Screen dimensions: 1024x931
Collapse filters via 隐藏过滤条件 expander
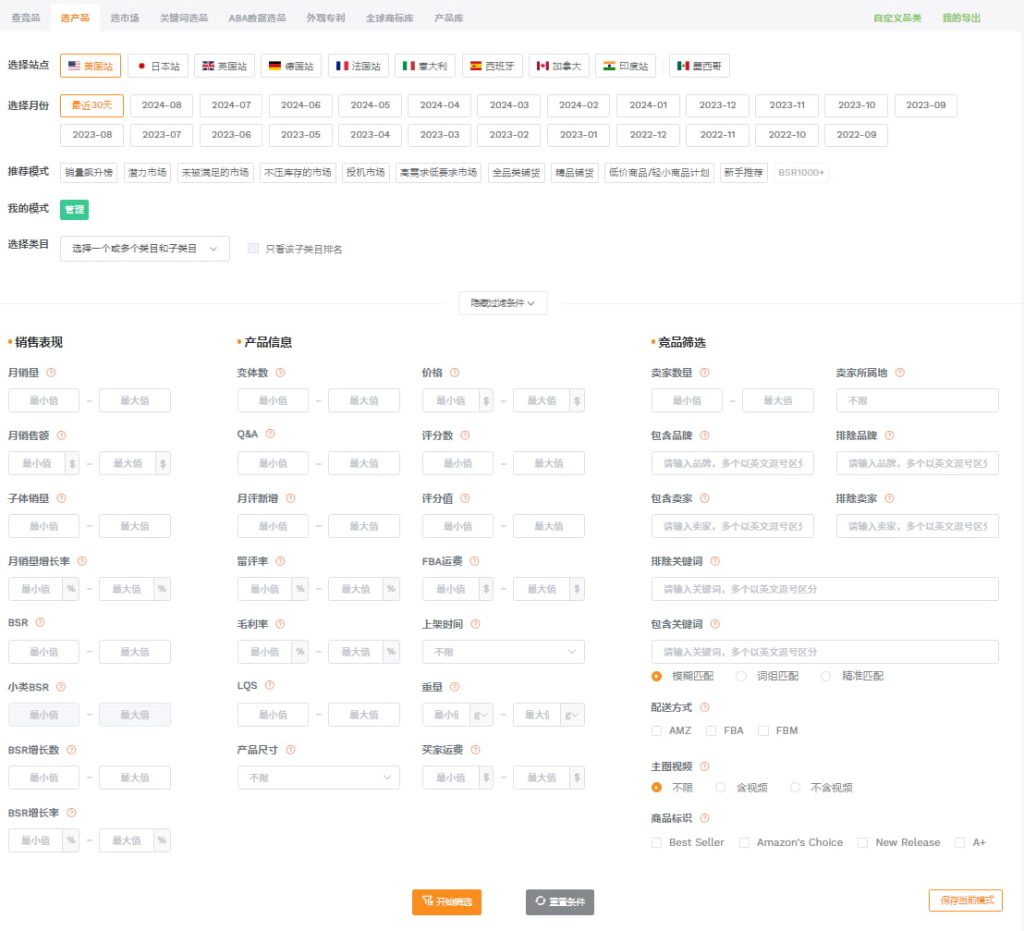(503, 302)
